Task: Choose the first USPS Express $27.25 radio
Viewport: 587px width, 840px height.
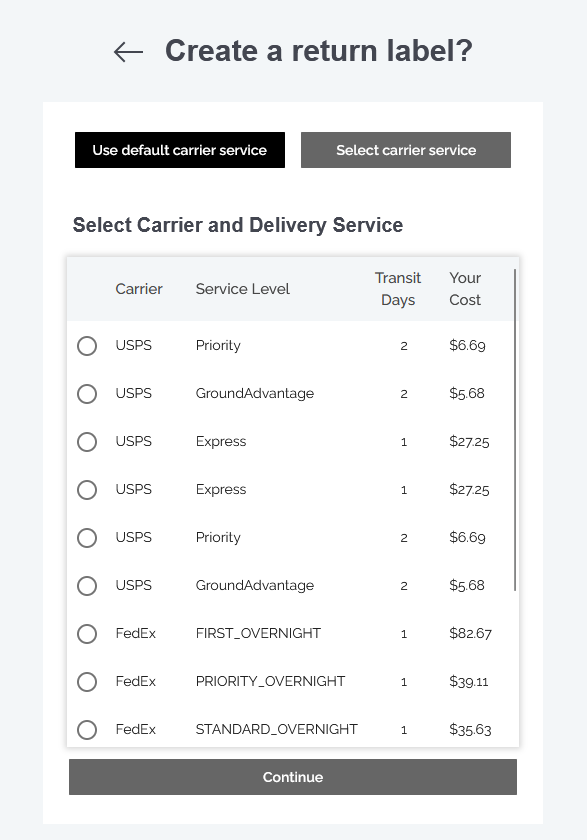Action: pyautogui.click(x=87, y=442)
